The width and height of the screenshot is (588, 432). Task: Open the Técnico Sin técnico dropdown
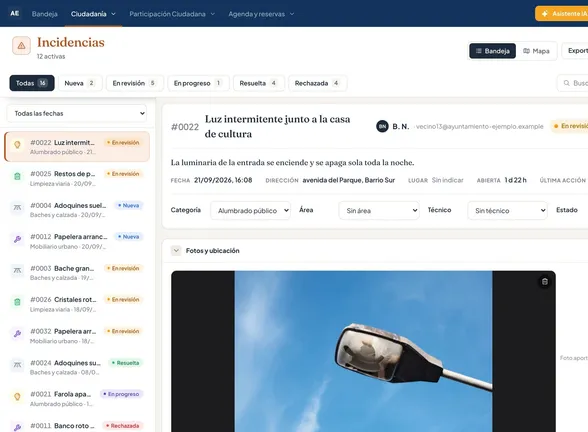point(507,210)
